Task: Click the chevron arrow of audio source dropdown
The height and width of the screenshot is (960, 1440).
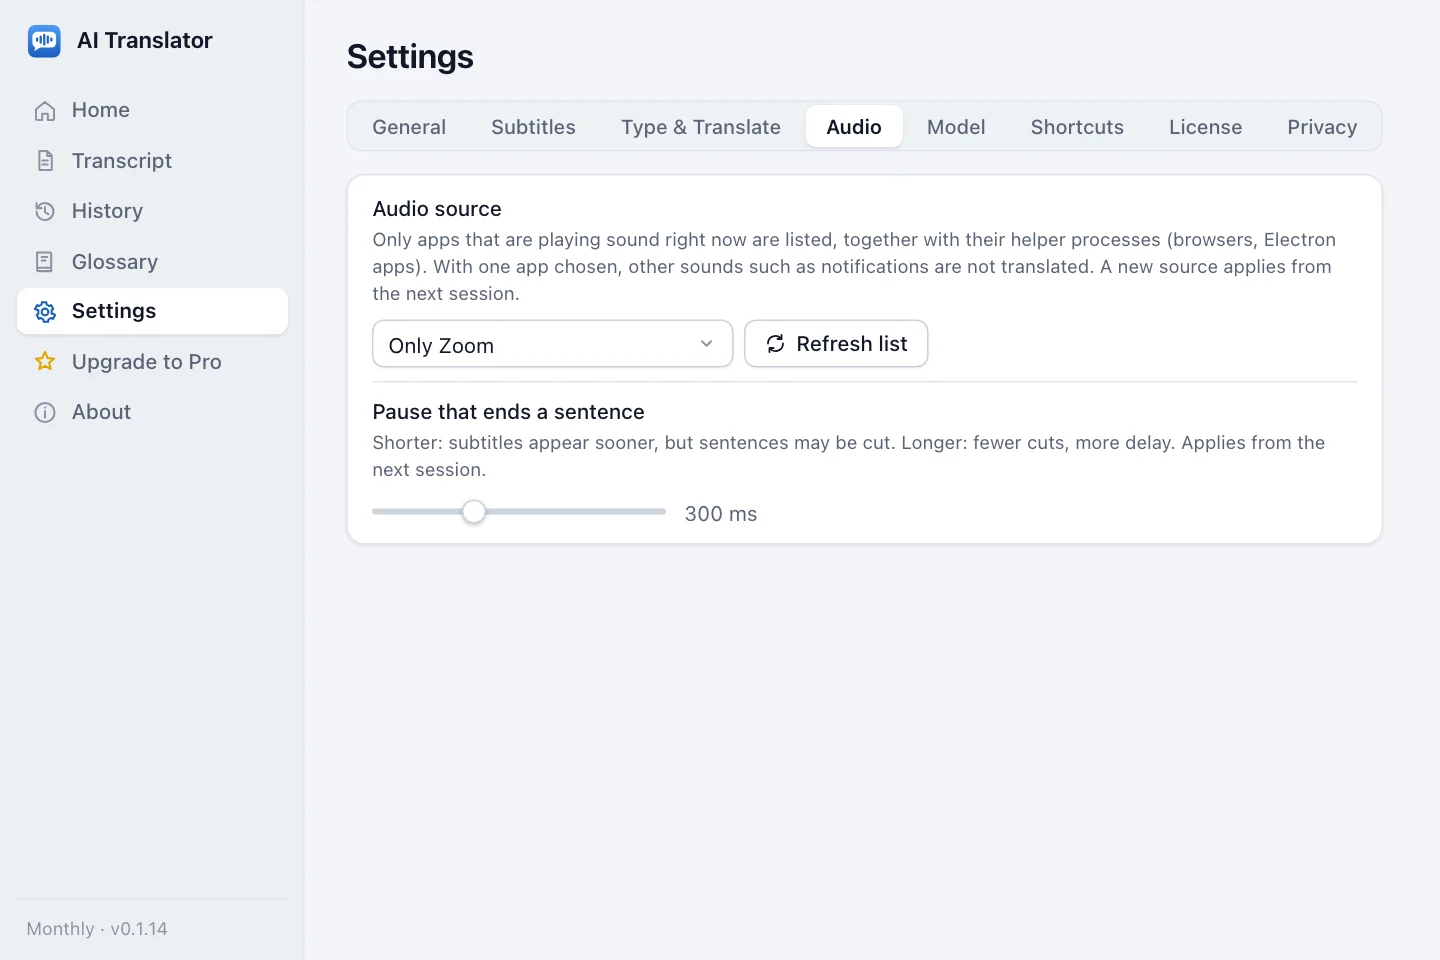Action: [707, 344]
